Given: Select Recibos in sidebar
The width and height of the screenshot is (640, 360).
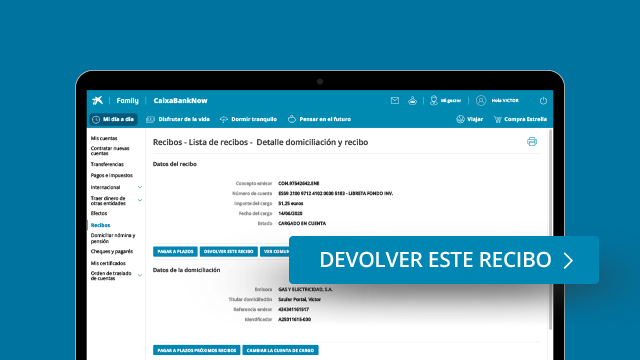Looking at the screenshot, I should (x=100, y=225).
